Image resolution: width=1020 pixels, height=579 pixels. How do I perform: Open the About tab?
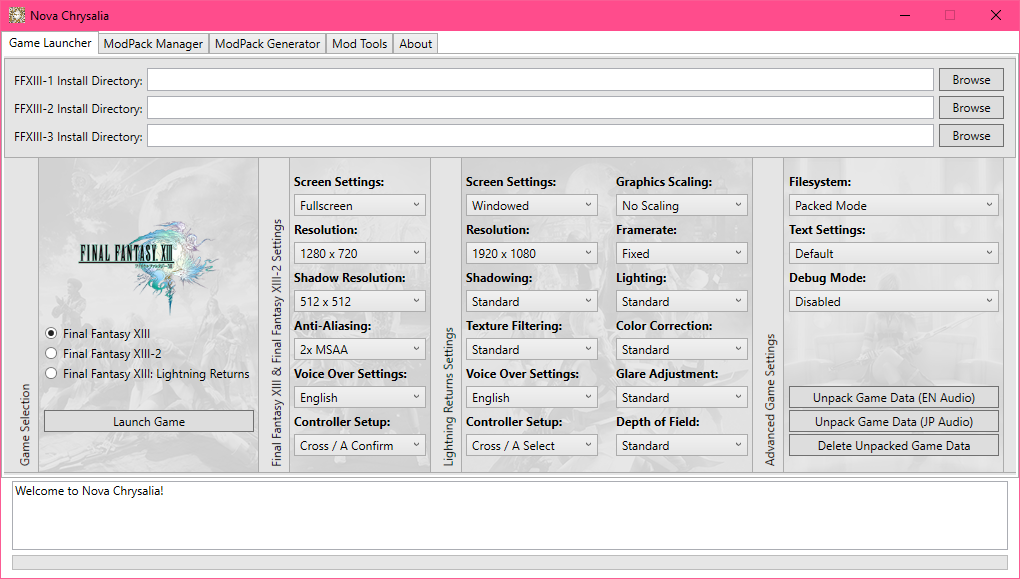tap(416, 44)
